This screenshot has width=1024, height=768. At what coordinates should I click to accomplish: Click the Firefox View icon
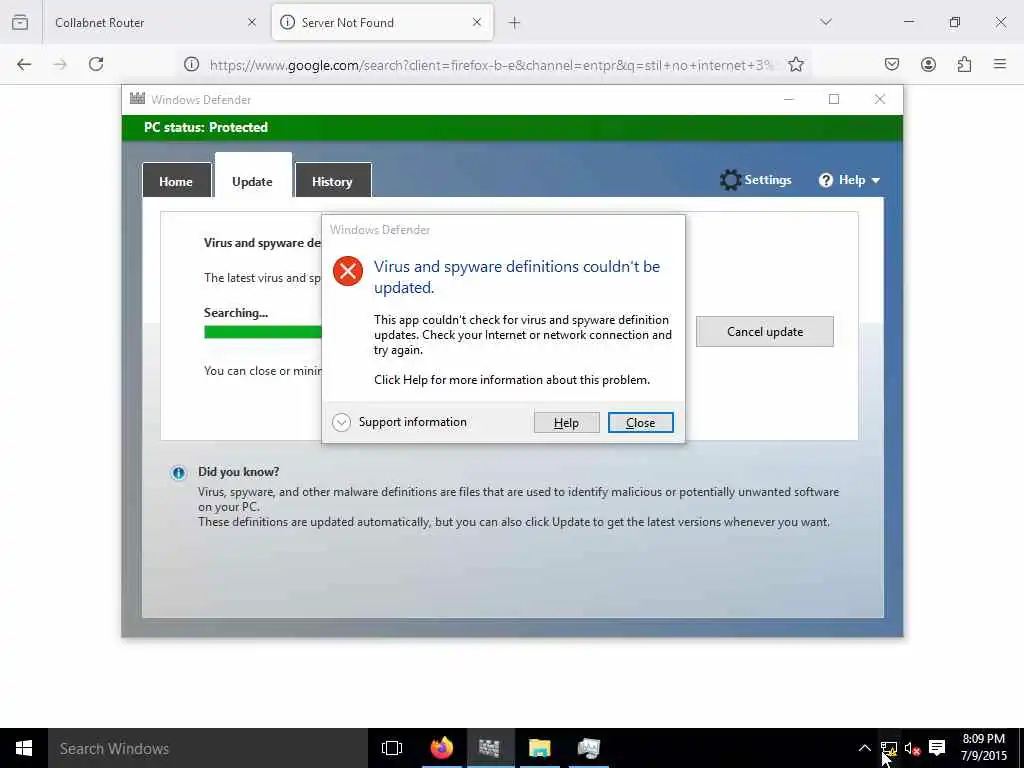(x=20, y=22)
